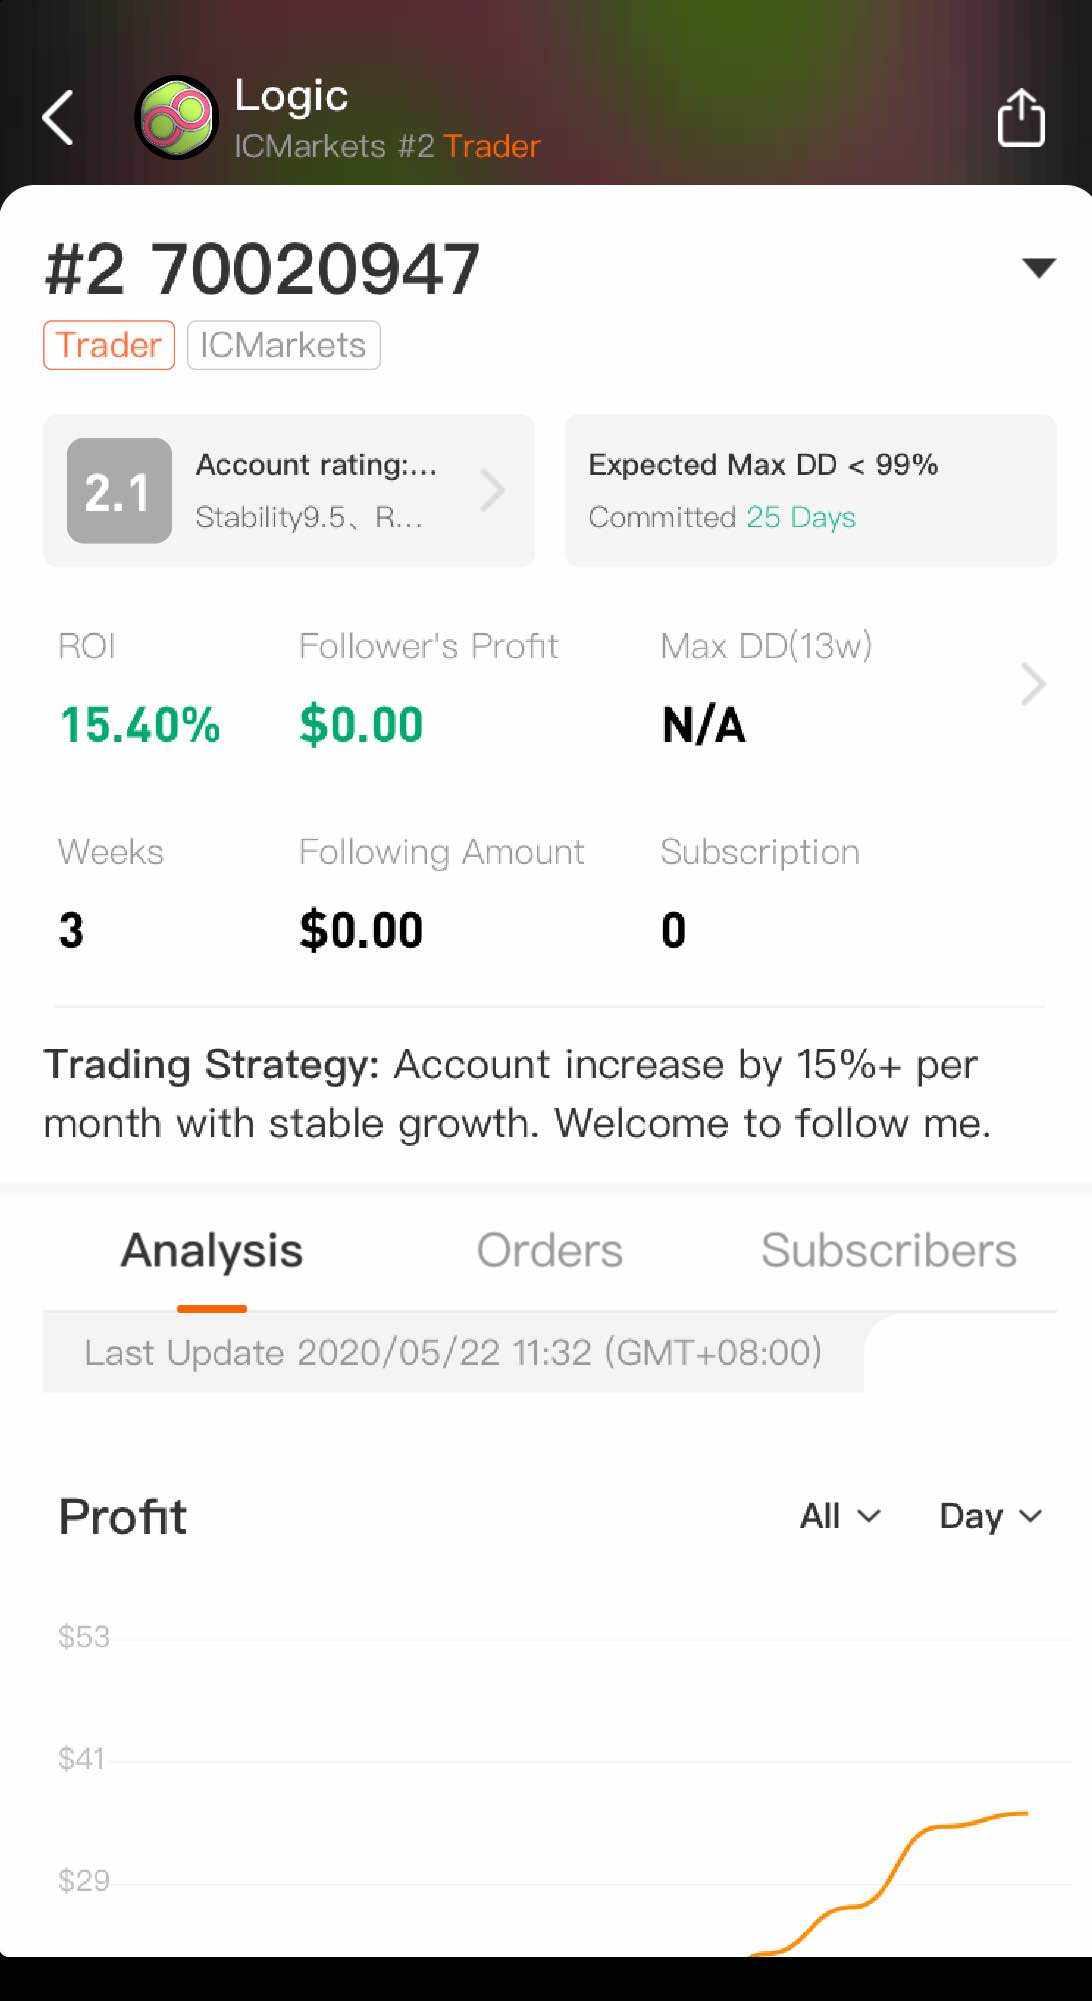1092x2001 pixels.
Task: Tap the Committed 25 Days link
Action: (801, 517)
